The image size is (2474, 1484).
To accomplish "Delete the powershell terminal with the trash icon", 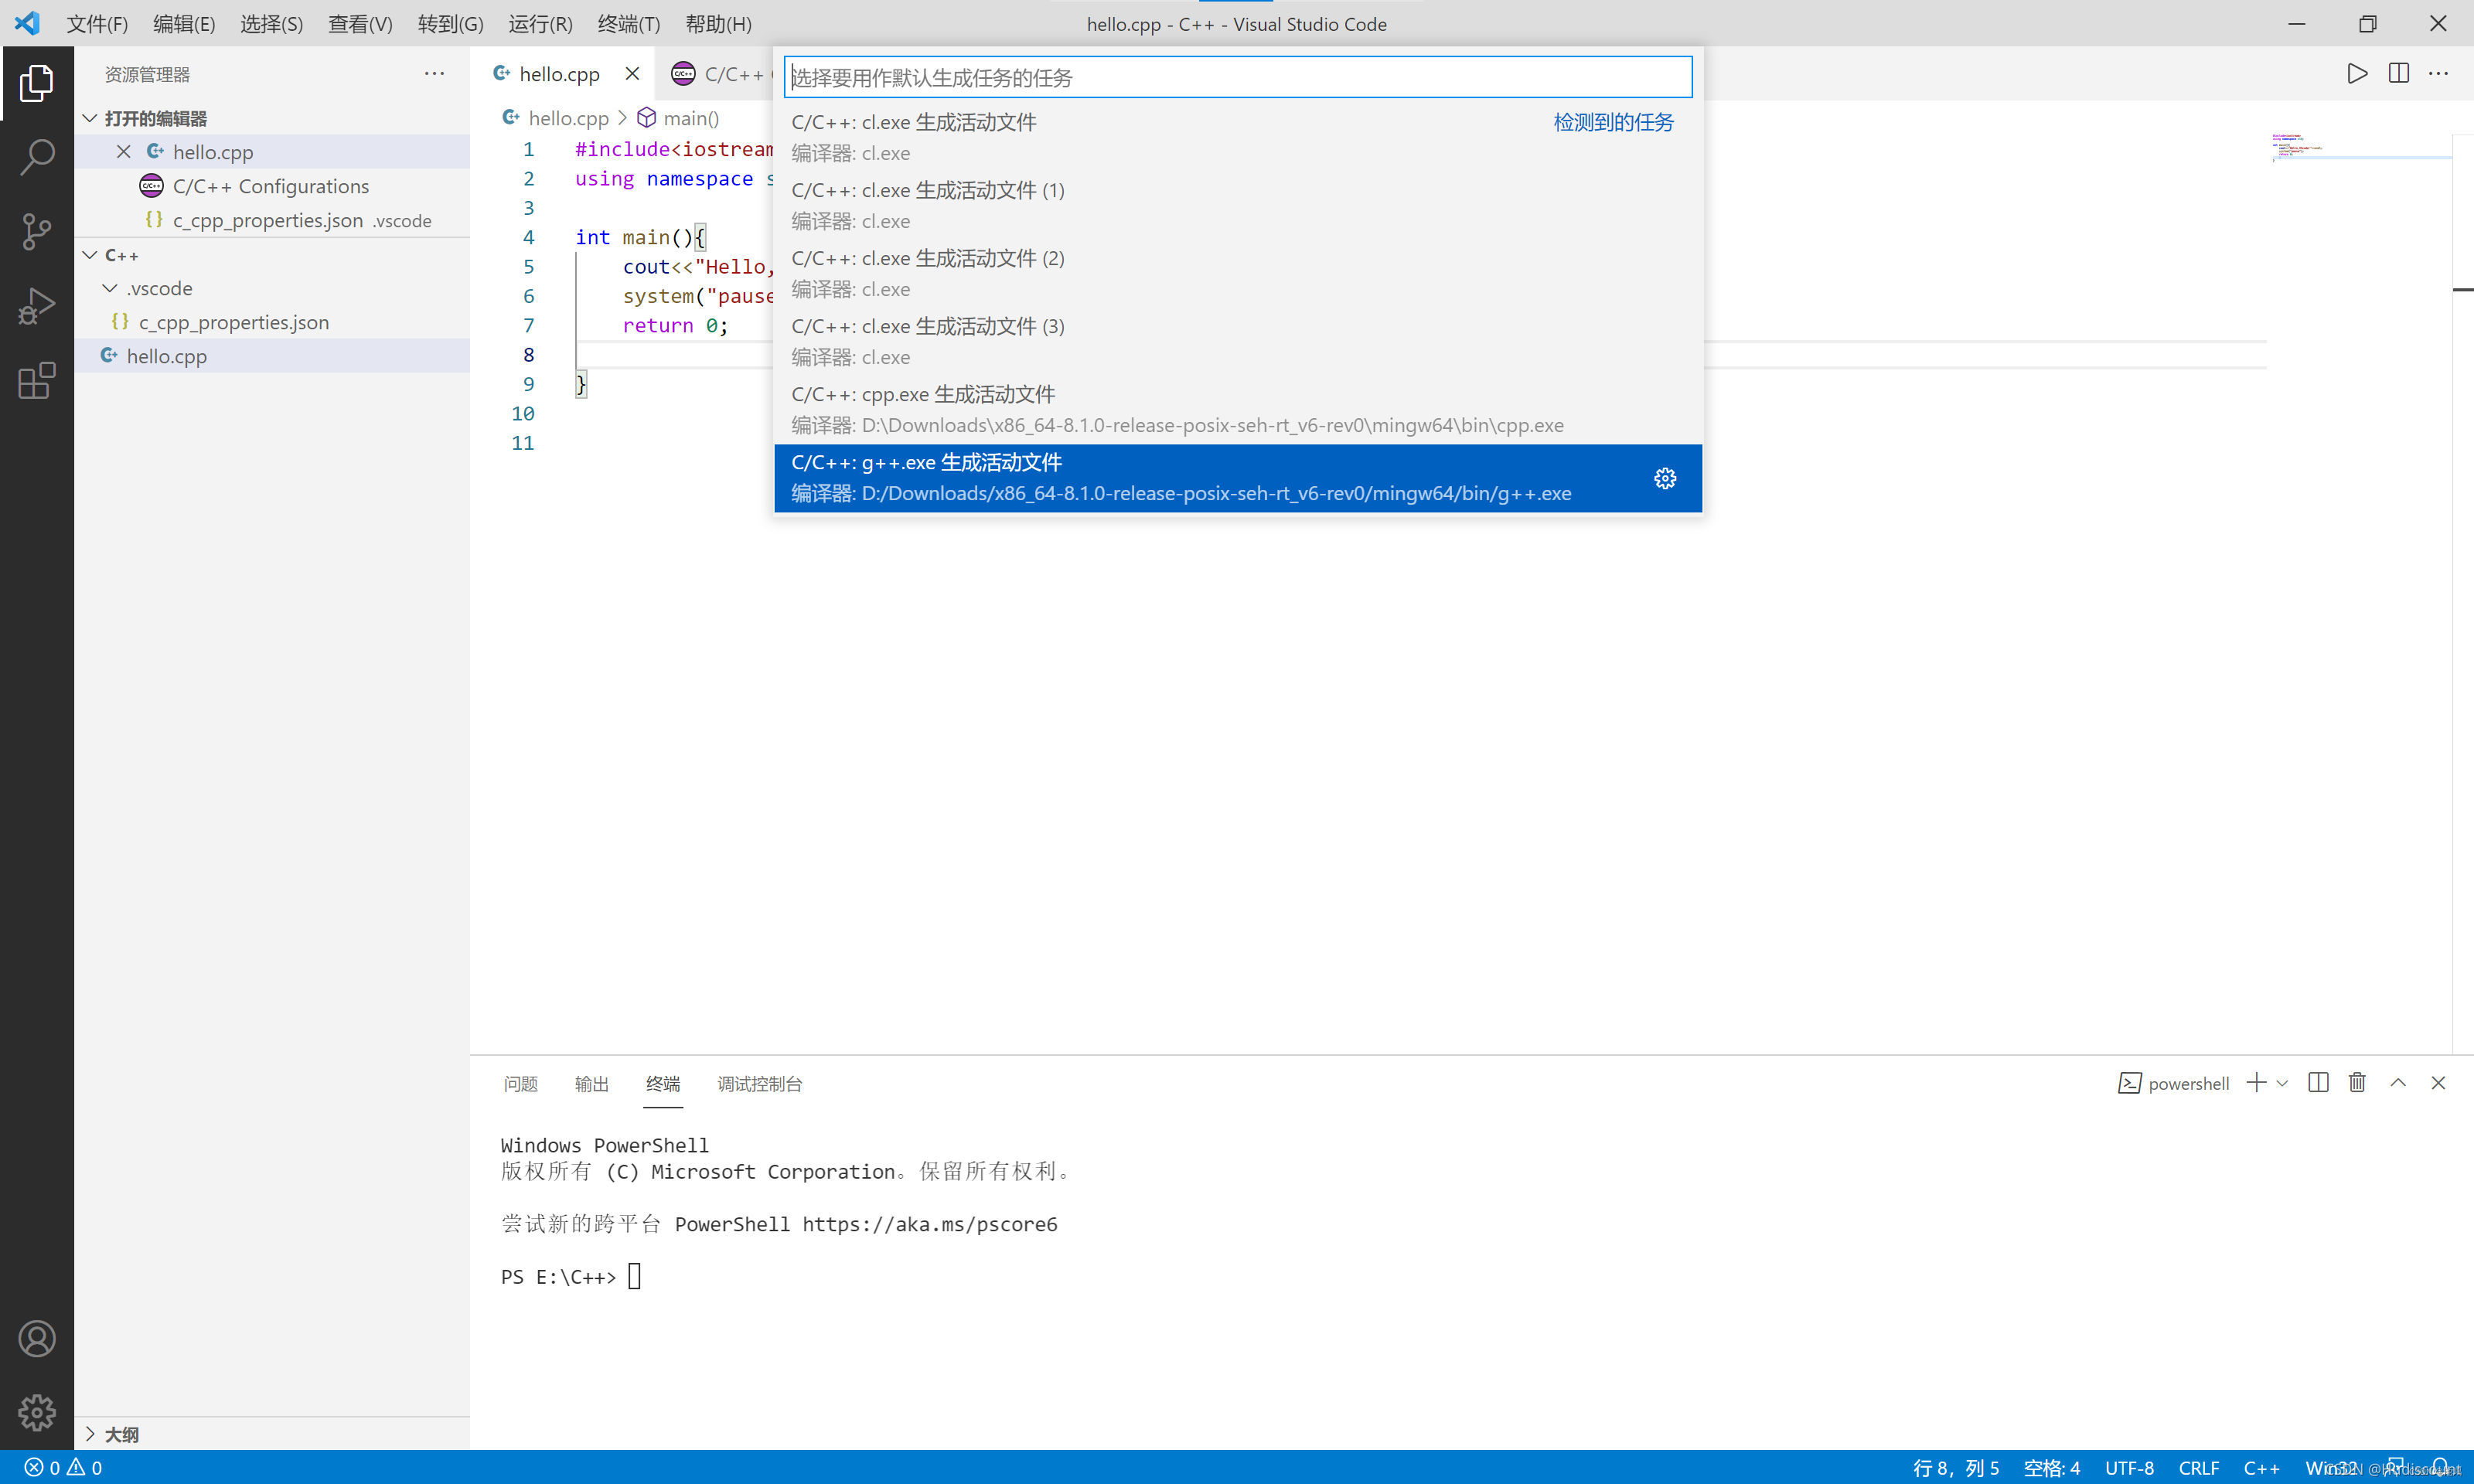I will (2357, 1083).
